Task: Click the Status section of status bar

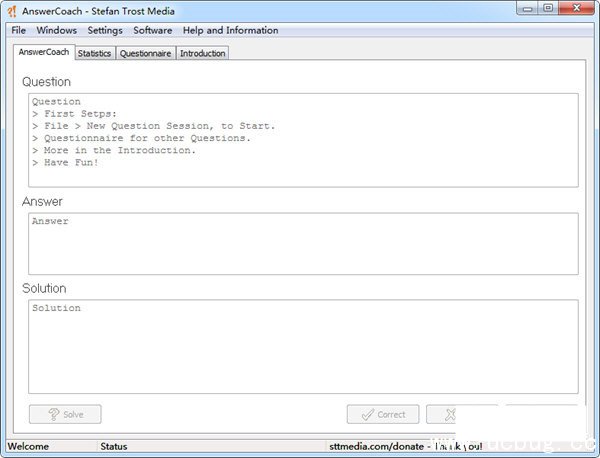Action: [113, 445]
